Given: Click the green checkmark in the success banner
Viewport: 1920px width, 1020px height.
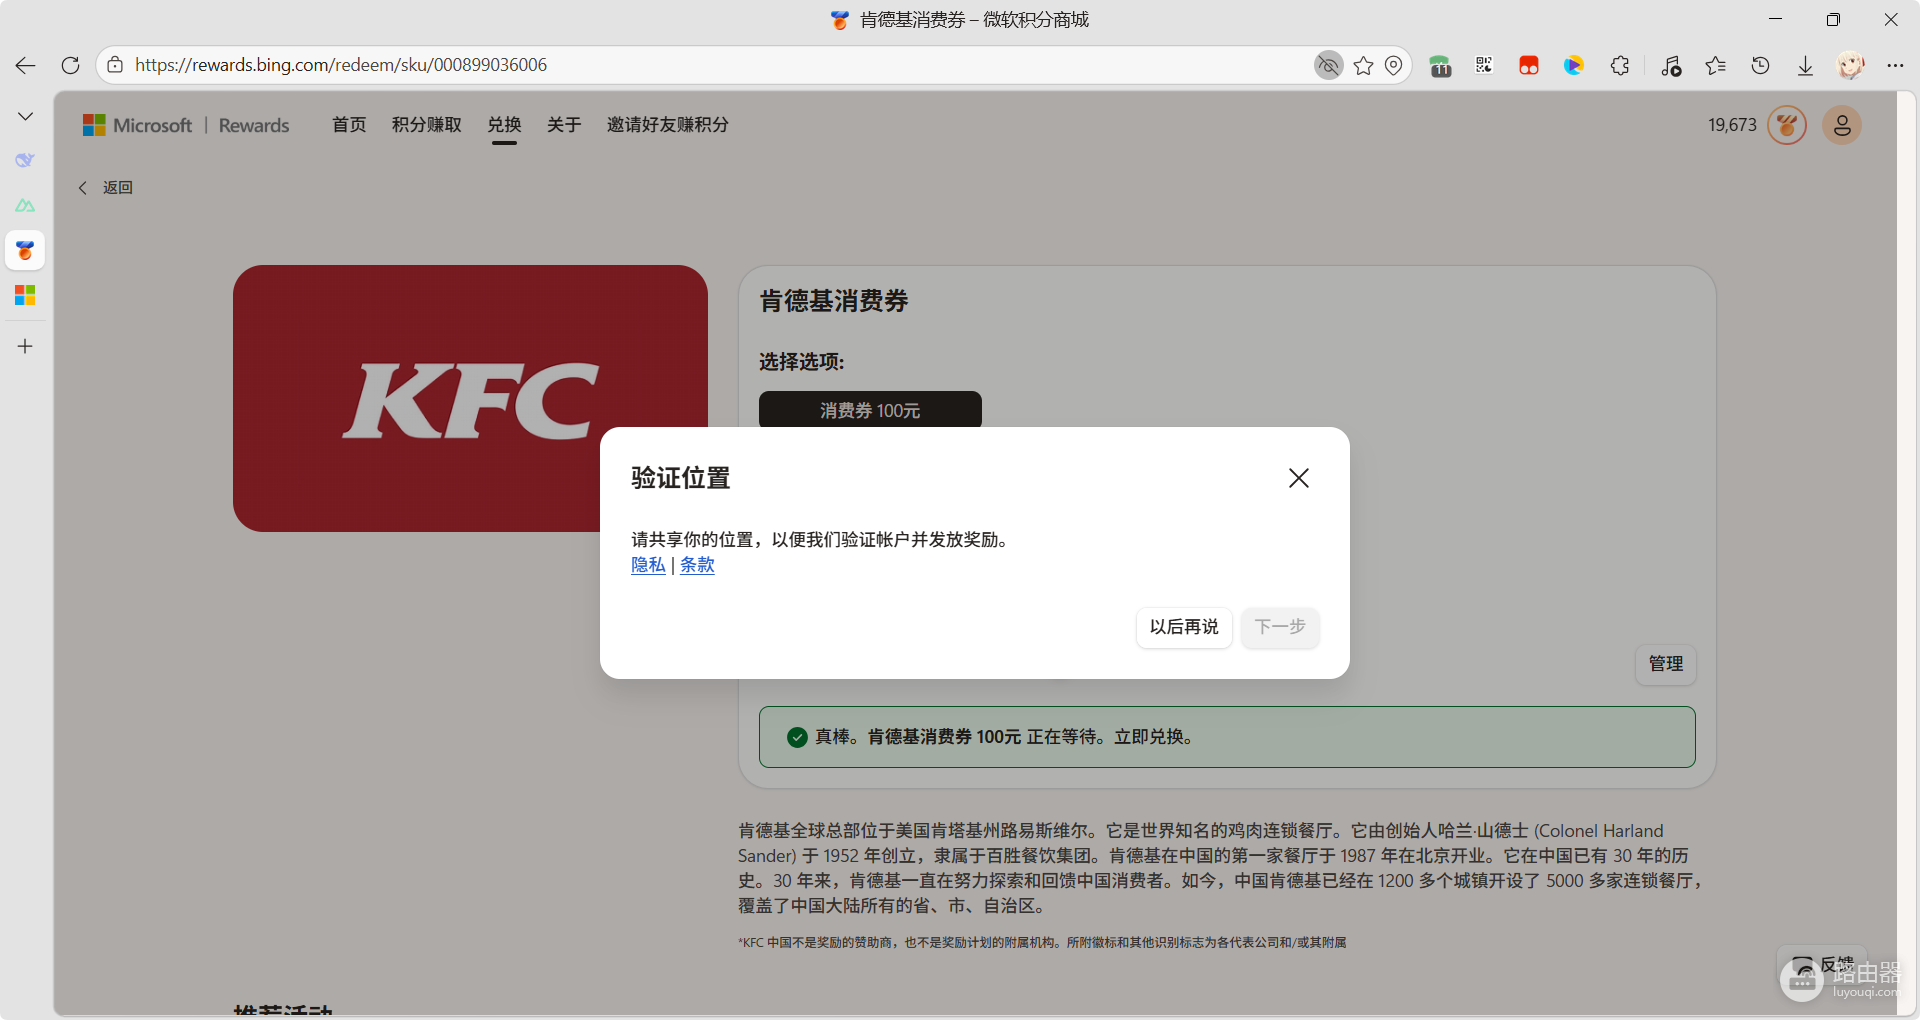Looking at the screenshot, I should coord(797,737).
